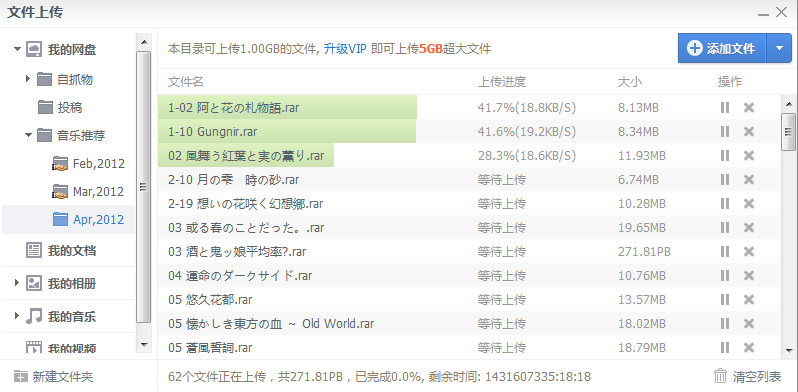Viewport: 798px width, 392px height.
Task: Click 清空列表 to clear list
Action: pos(756,377)
